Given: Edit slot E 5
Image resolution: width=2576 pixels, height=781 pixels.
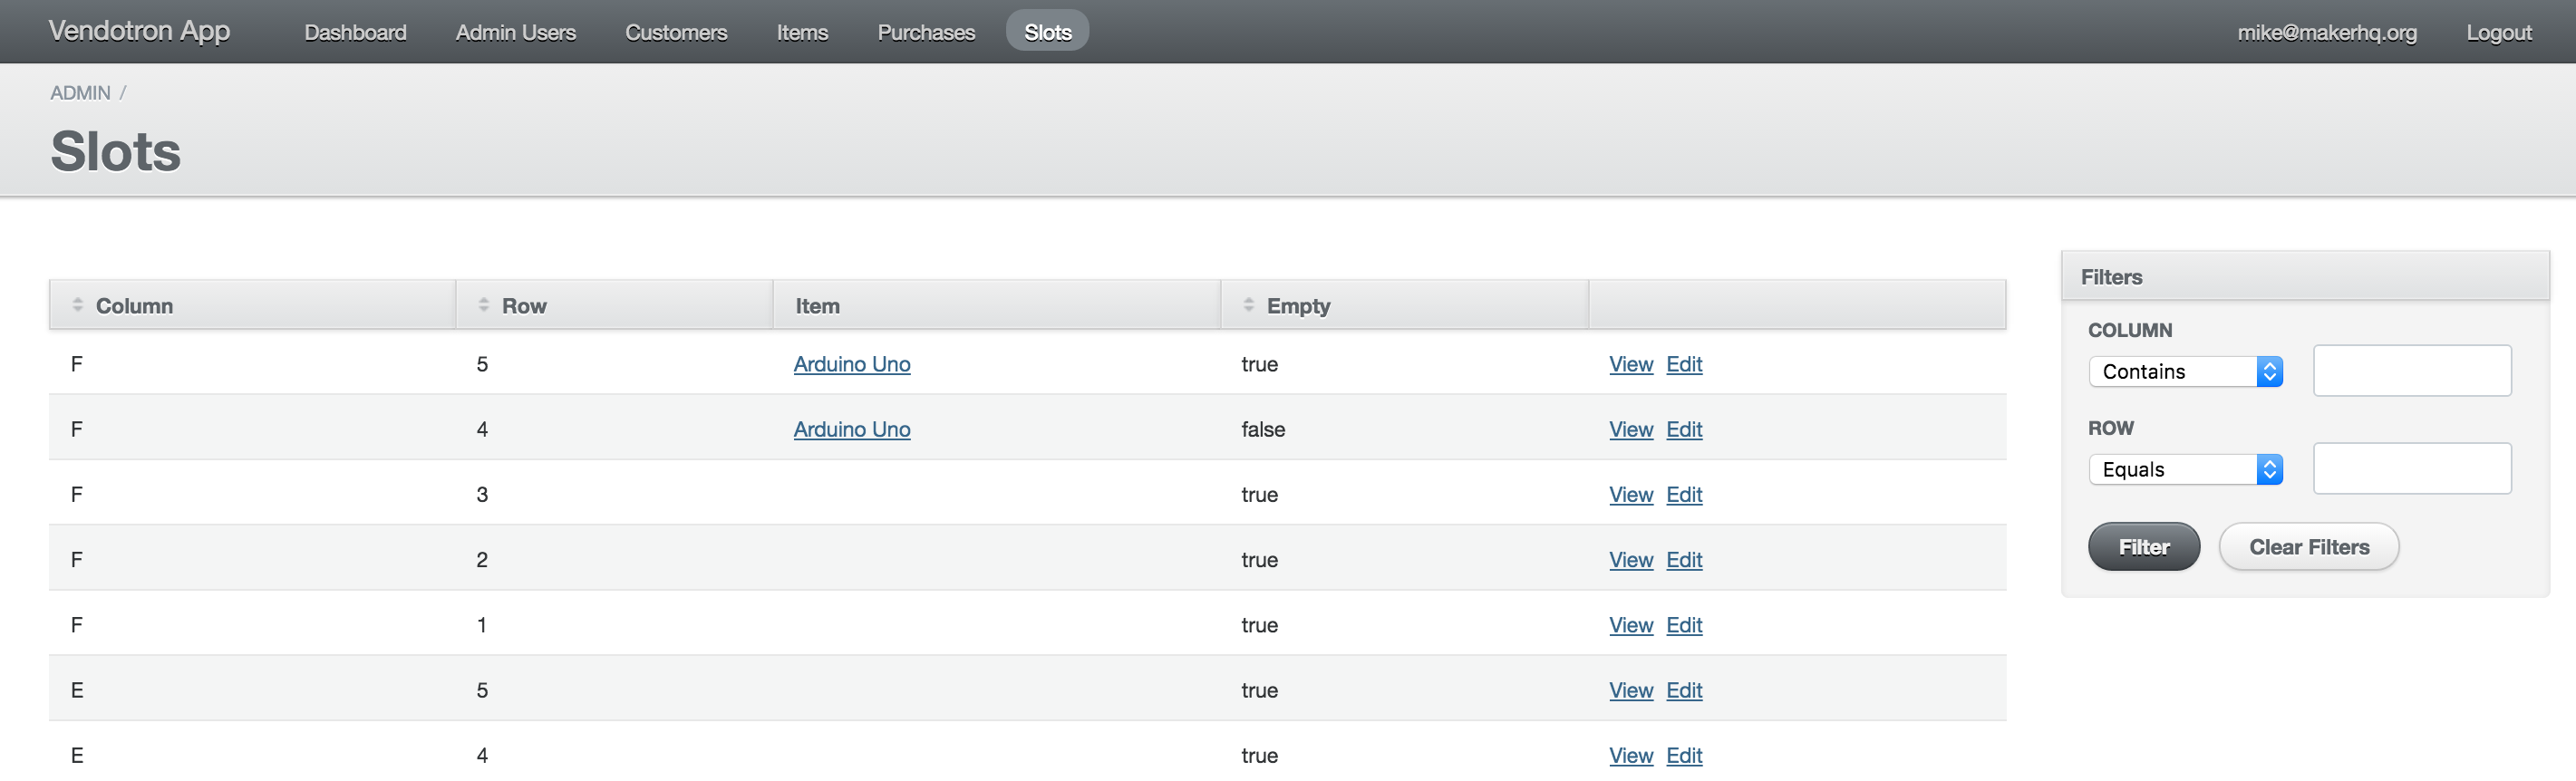Looking at the screenshot, I should coord(1684,691).
